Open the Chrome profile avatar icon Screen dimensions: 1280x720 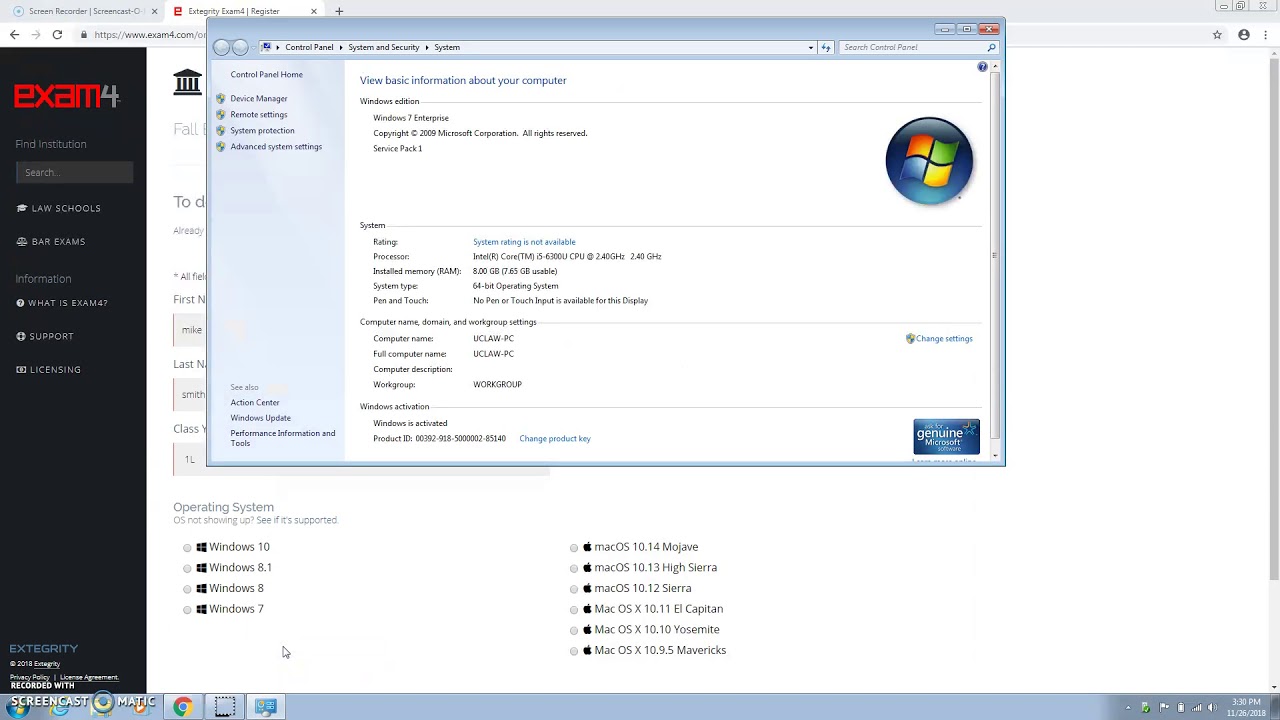click(x=1244, y=34)
